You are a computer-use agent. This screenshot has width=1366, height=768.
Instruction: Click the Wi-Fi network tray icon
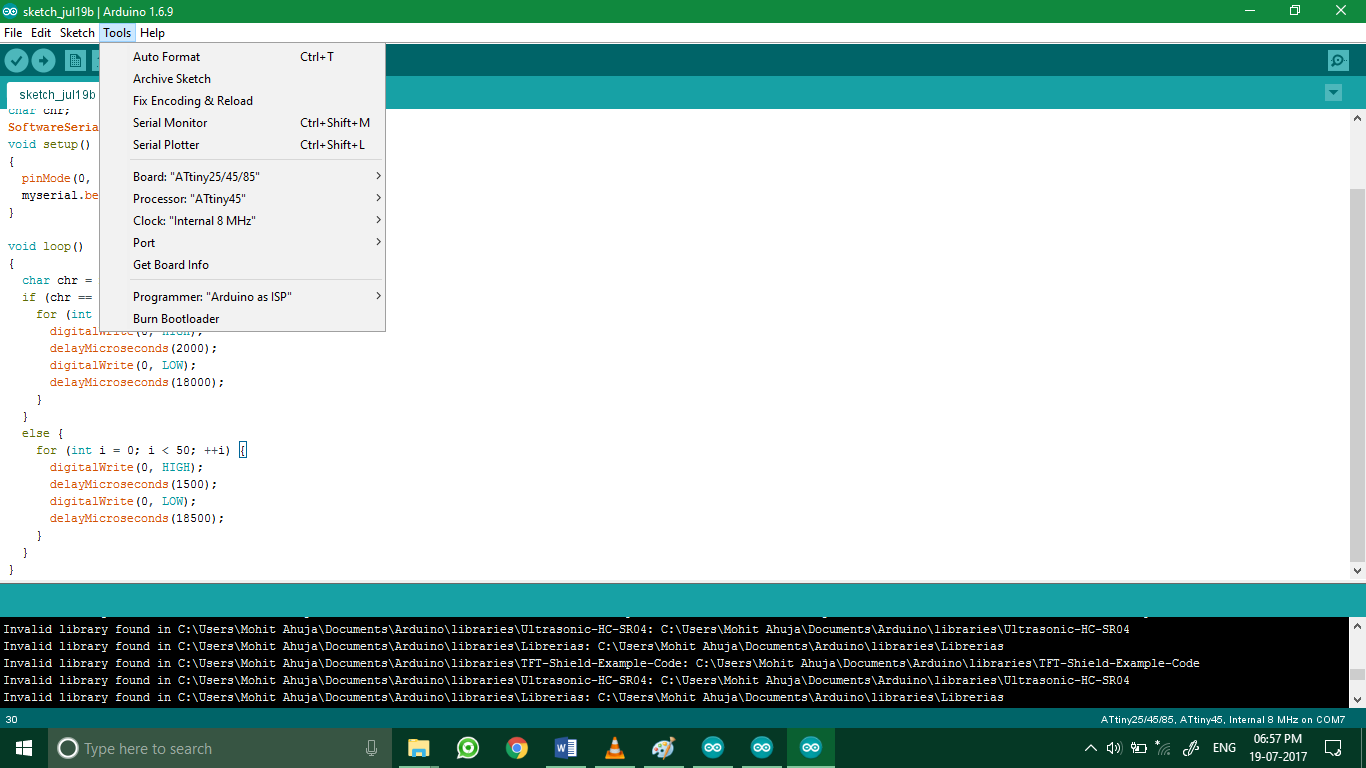coord(1163,748)
